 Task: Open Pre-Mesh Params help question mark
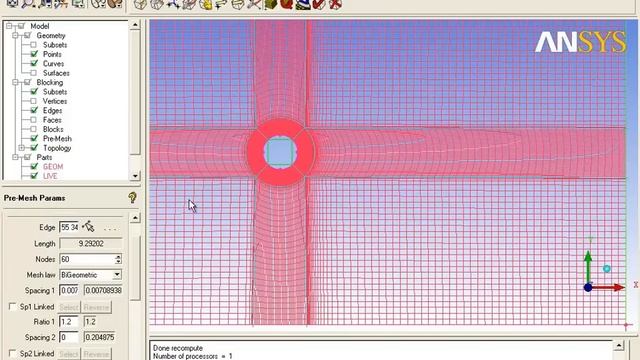[132, 198]
